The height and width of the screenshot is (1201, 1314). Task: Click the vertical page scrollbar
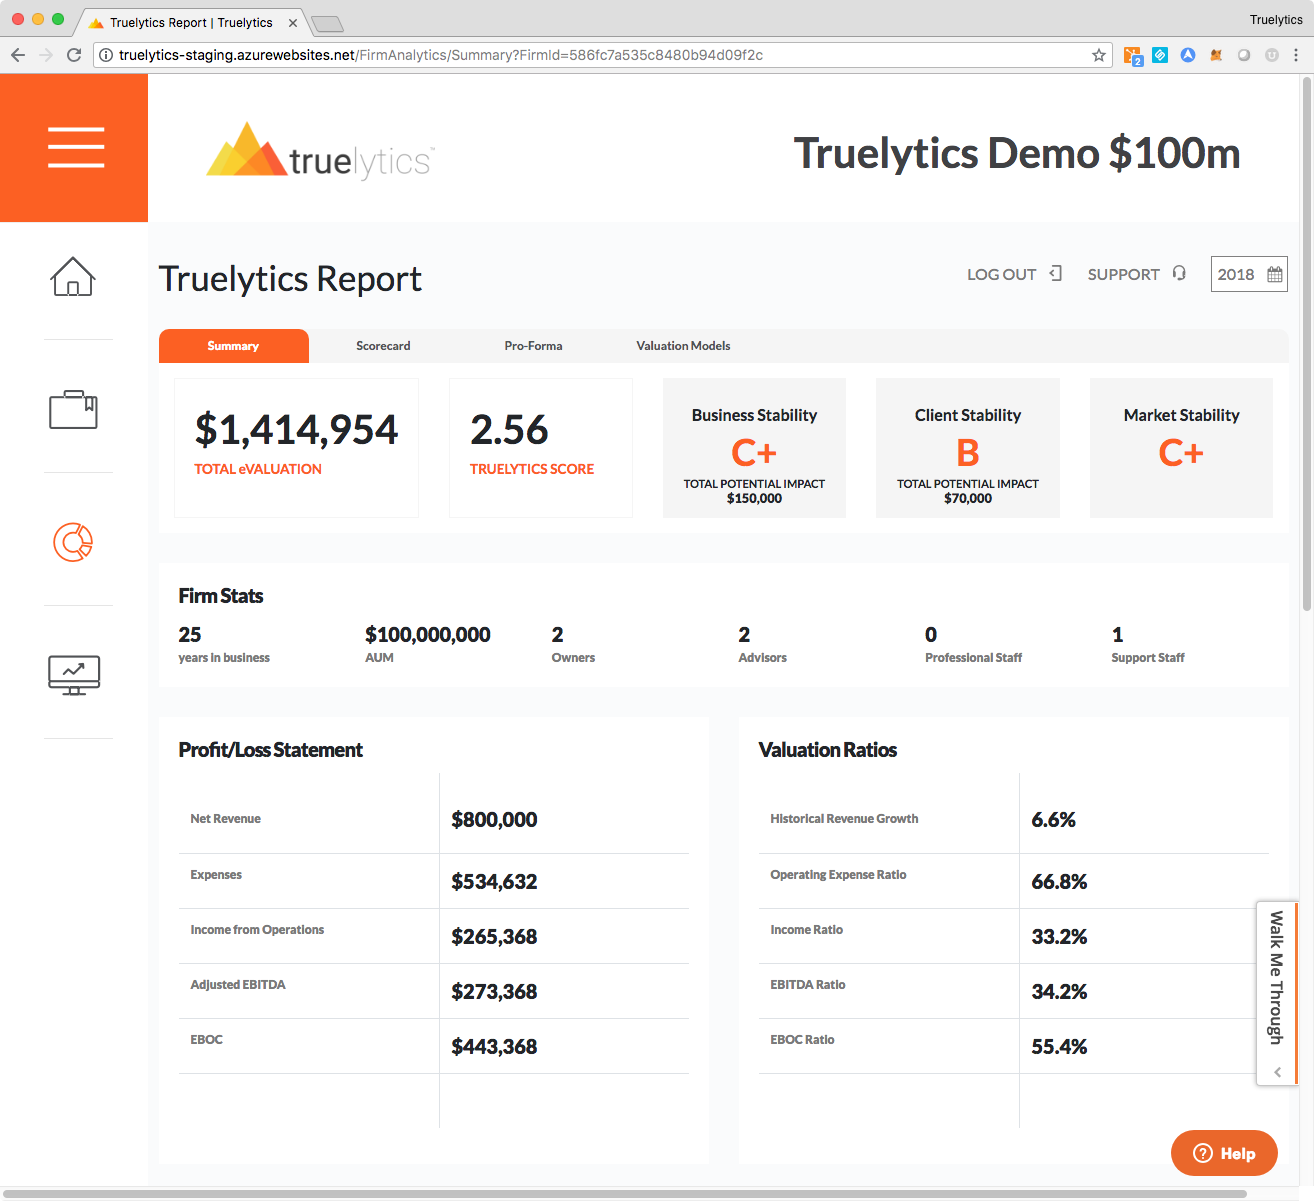pyautogui.click(x=1307, y=343)
